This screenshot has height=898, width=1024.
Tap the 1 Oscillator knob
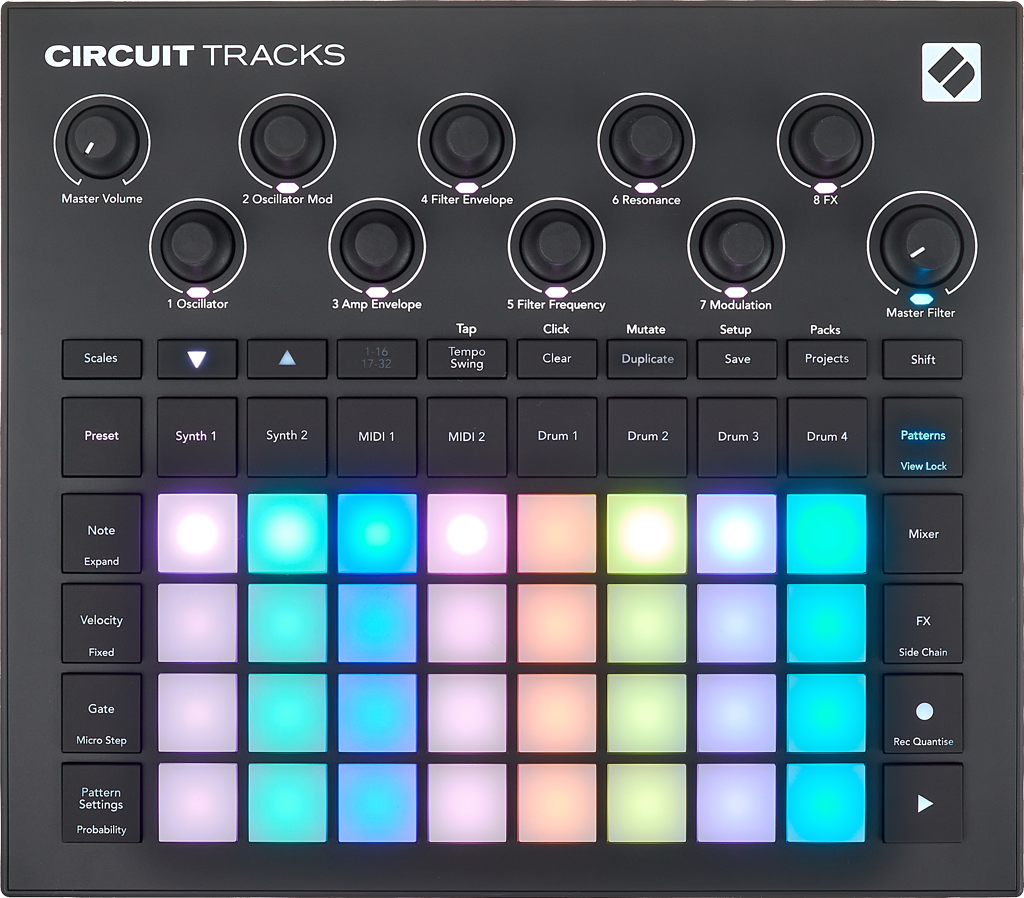point(197,243)
